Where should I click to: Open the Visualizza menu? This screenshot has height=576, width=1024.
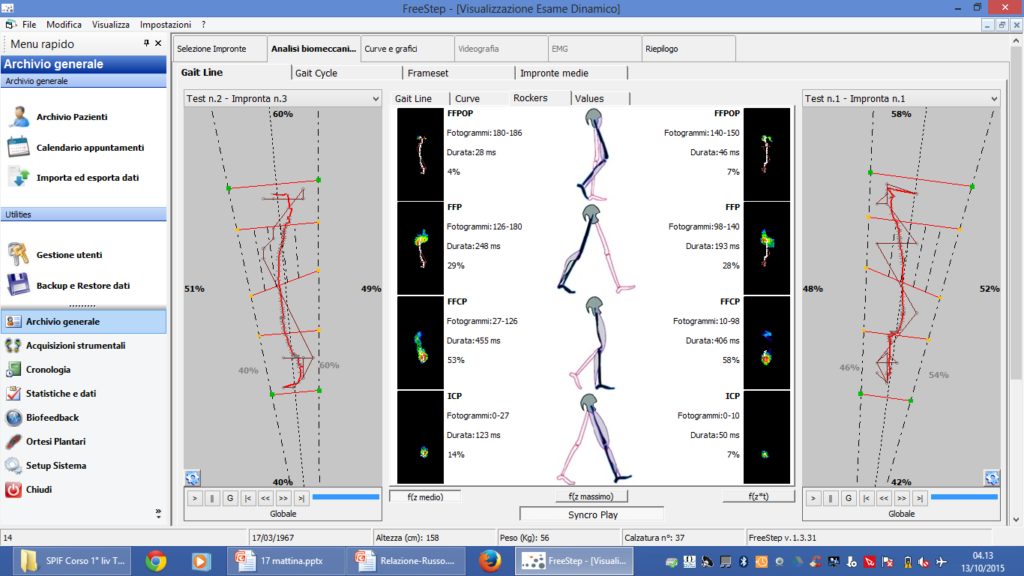click(110, 25)
